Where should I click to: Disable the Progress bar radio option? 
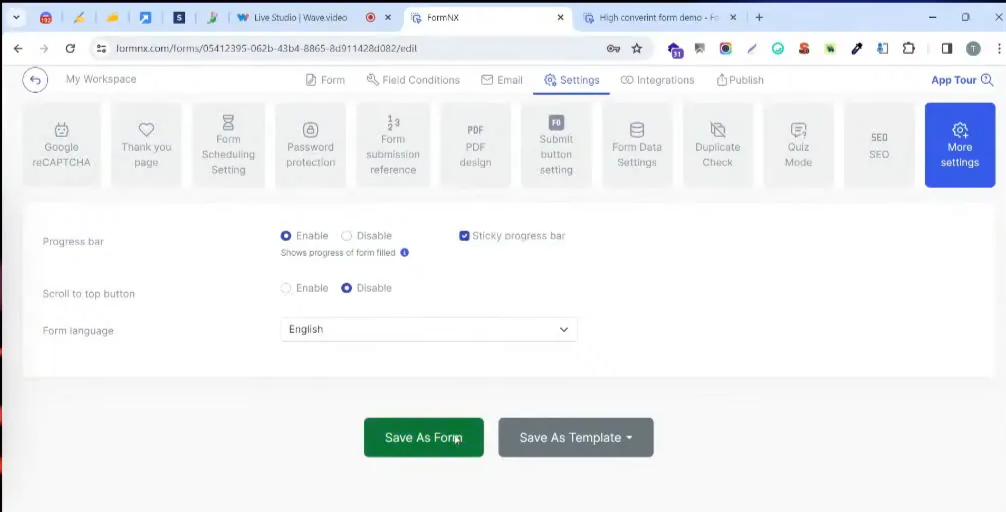[x=346, y=236]
